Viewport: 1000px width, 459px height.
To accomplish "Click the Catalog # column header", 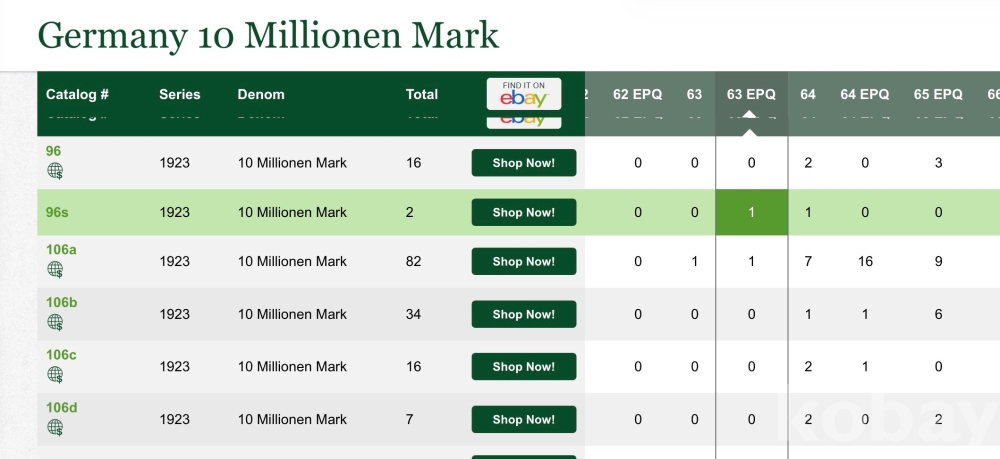I will pos(77,95).
